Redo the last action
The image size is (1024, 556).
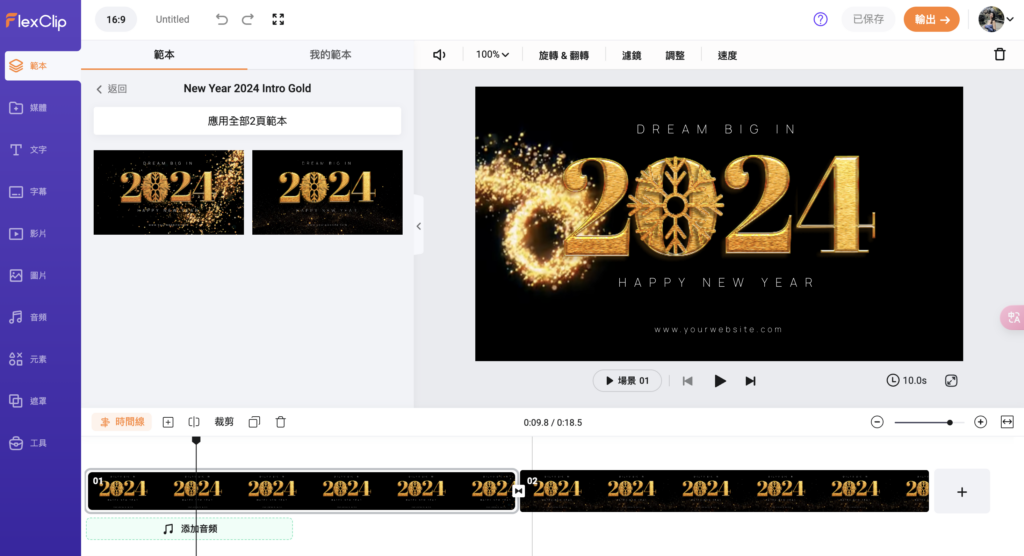click(x=248, y=20)
